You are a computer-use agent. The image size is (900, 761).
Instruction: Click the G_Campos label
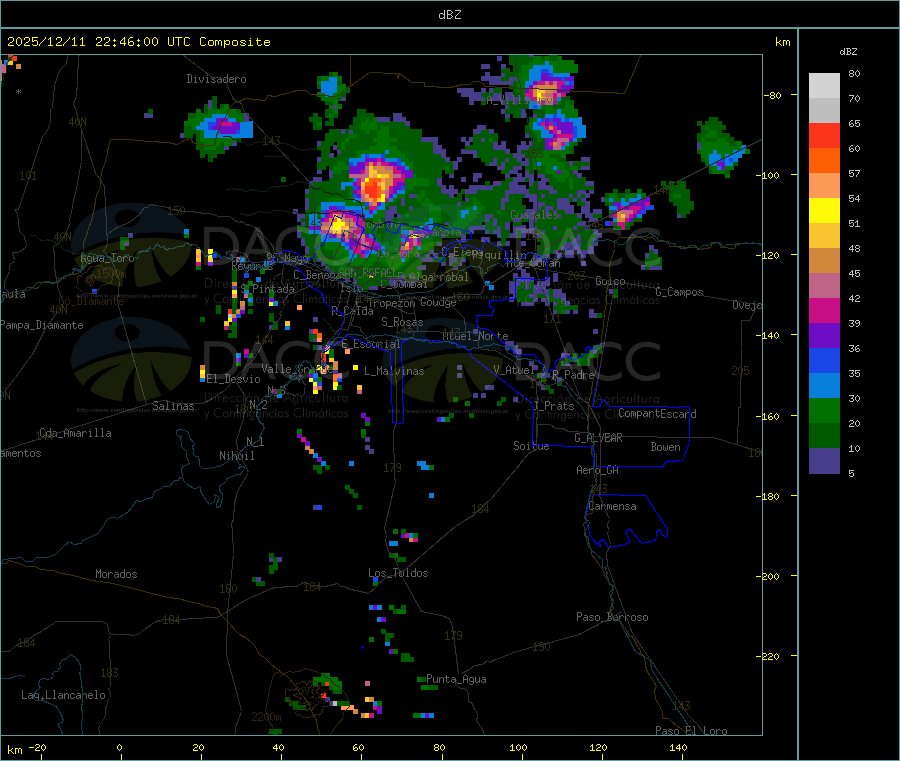coord(679,292)
